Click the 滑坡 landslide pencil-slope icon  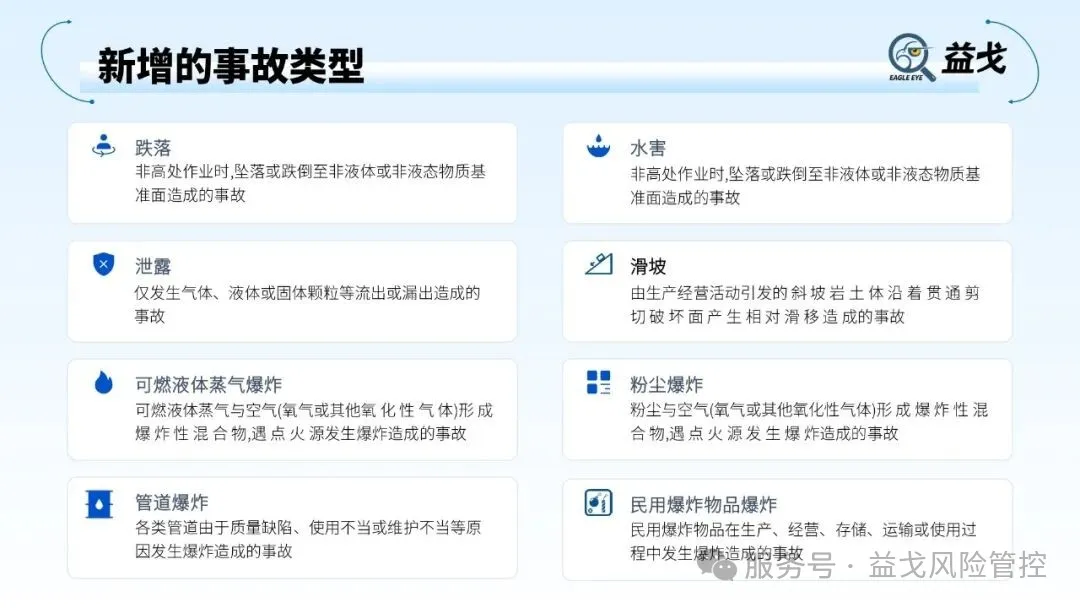click(598, 263)
